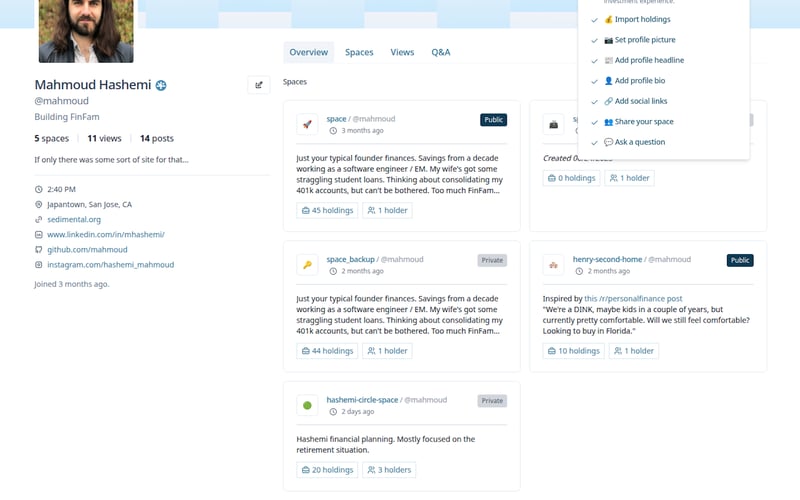Click the rocket icon of the space card
The height and width of the screenshot is (500, 800).
point(307,124)
